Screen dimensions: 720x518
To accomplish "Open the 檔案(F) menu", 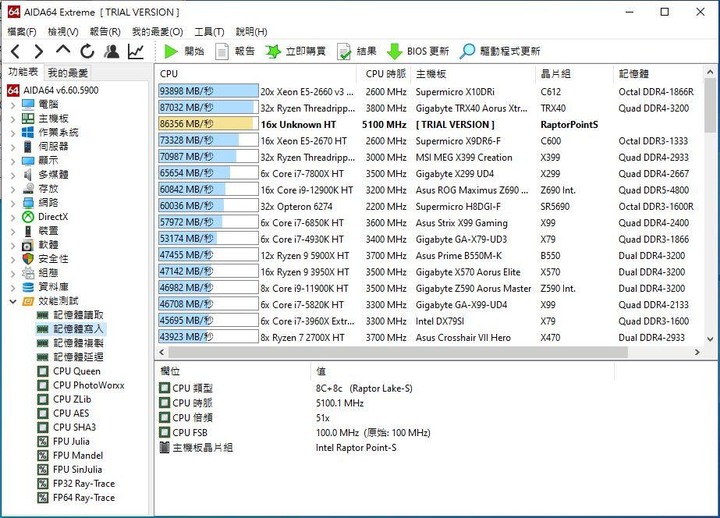I will pyautogui.click(x=22, y=32).
